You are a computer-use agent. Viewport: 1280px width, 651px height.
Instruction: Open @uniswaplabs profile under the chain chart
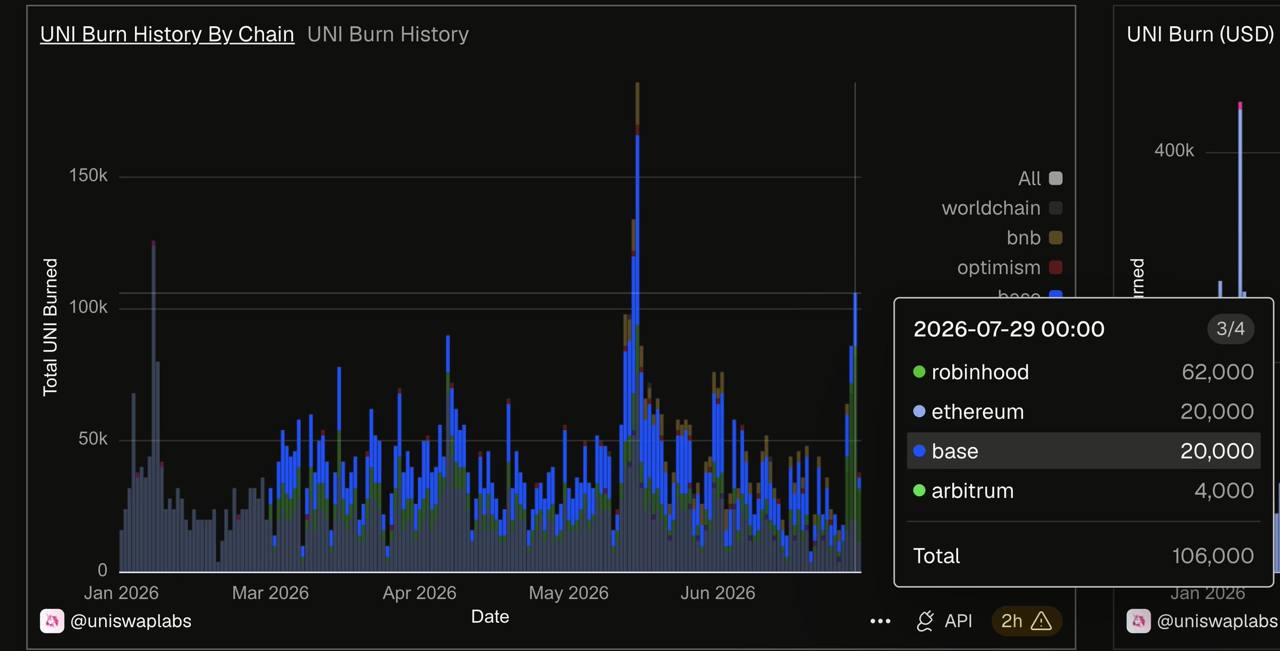pyautogui.click(x=131, y=621)
